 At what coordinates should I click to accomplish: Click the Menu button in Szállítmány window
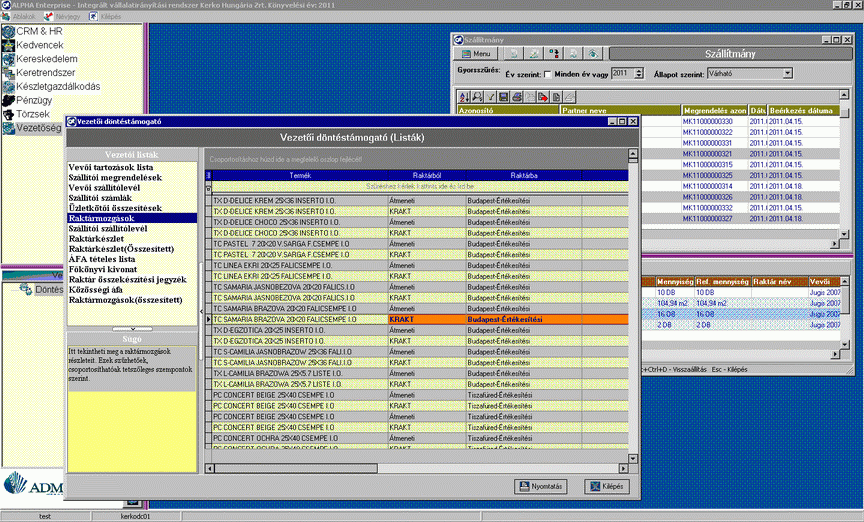[x=476, y=53]
